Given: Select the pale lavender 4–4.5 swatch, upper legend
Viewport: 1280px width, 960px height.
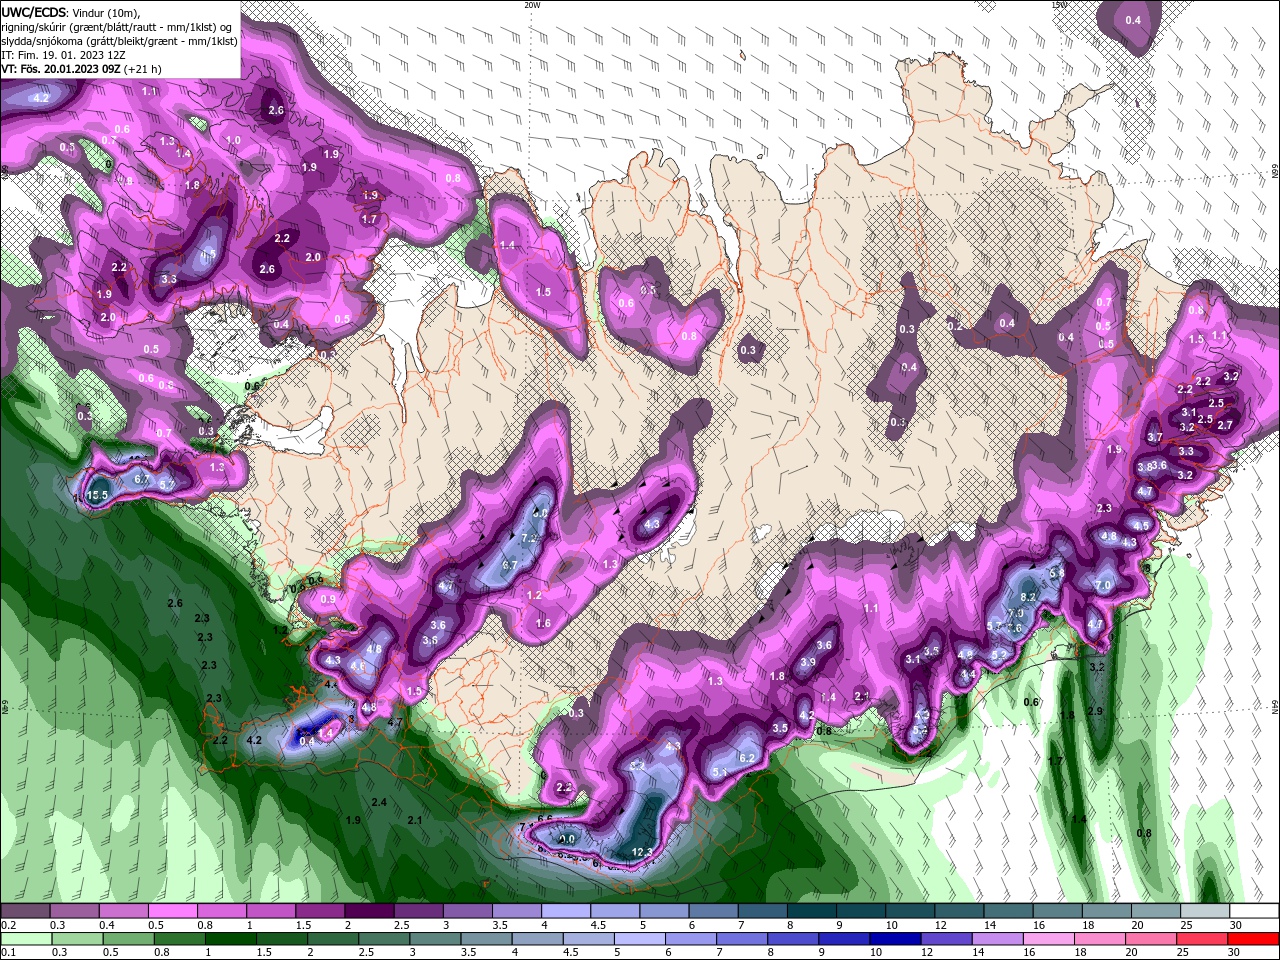Looking at the screenshot, I should tap(565, 911).
